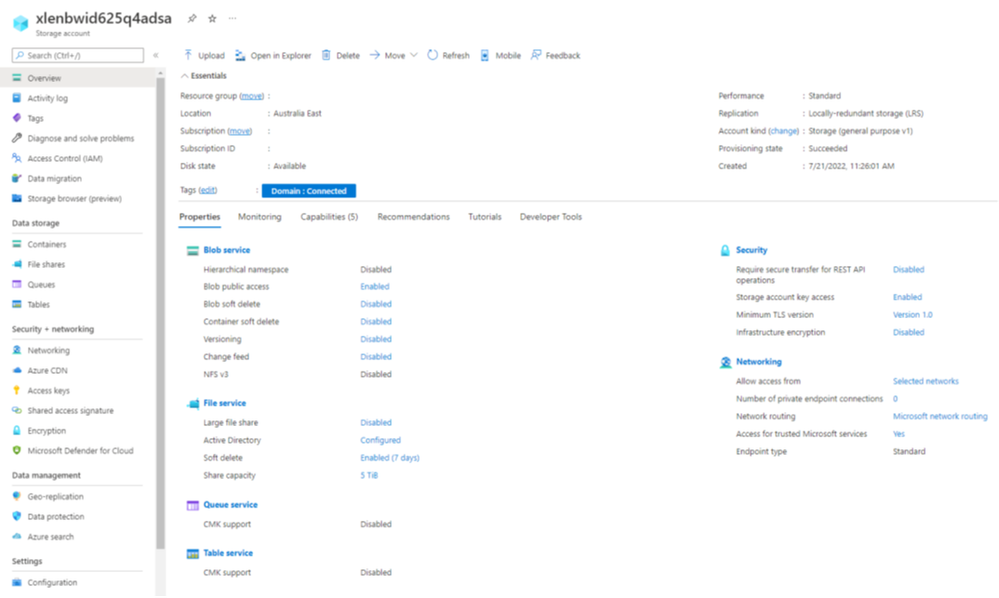Open the more options ellipsis menu
The height and width of the screenshot is (598, 999).
(233, 18)
